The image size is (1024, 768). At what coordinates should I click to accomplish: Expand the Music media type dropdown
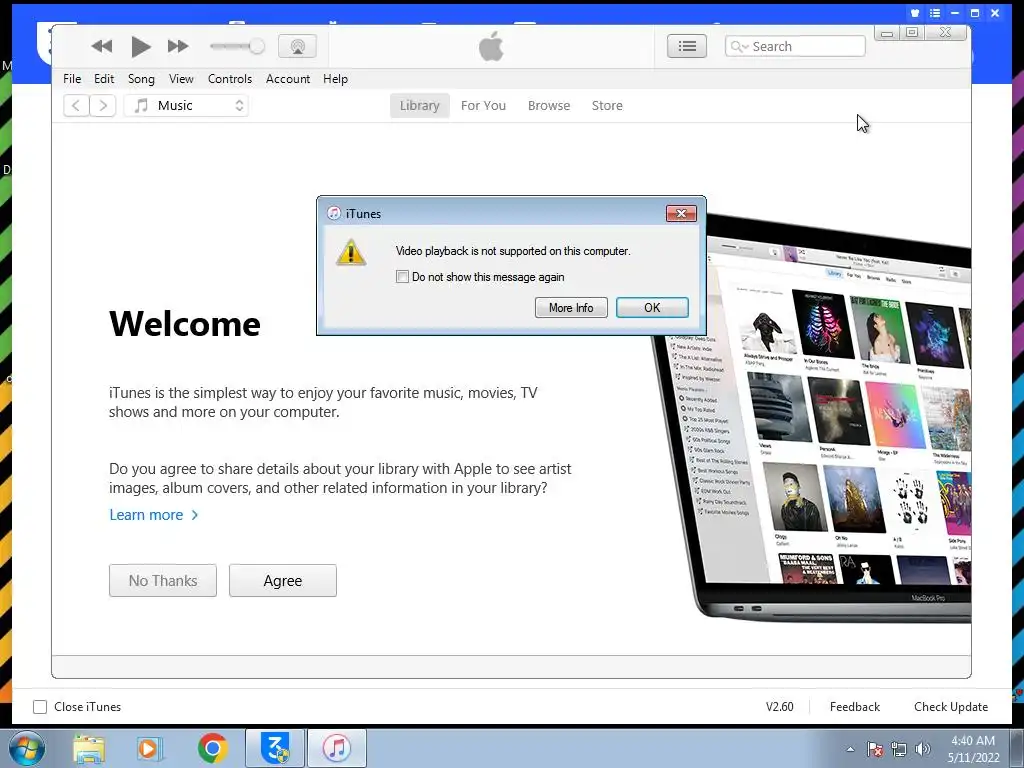pos(186,105)
